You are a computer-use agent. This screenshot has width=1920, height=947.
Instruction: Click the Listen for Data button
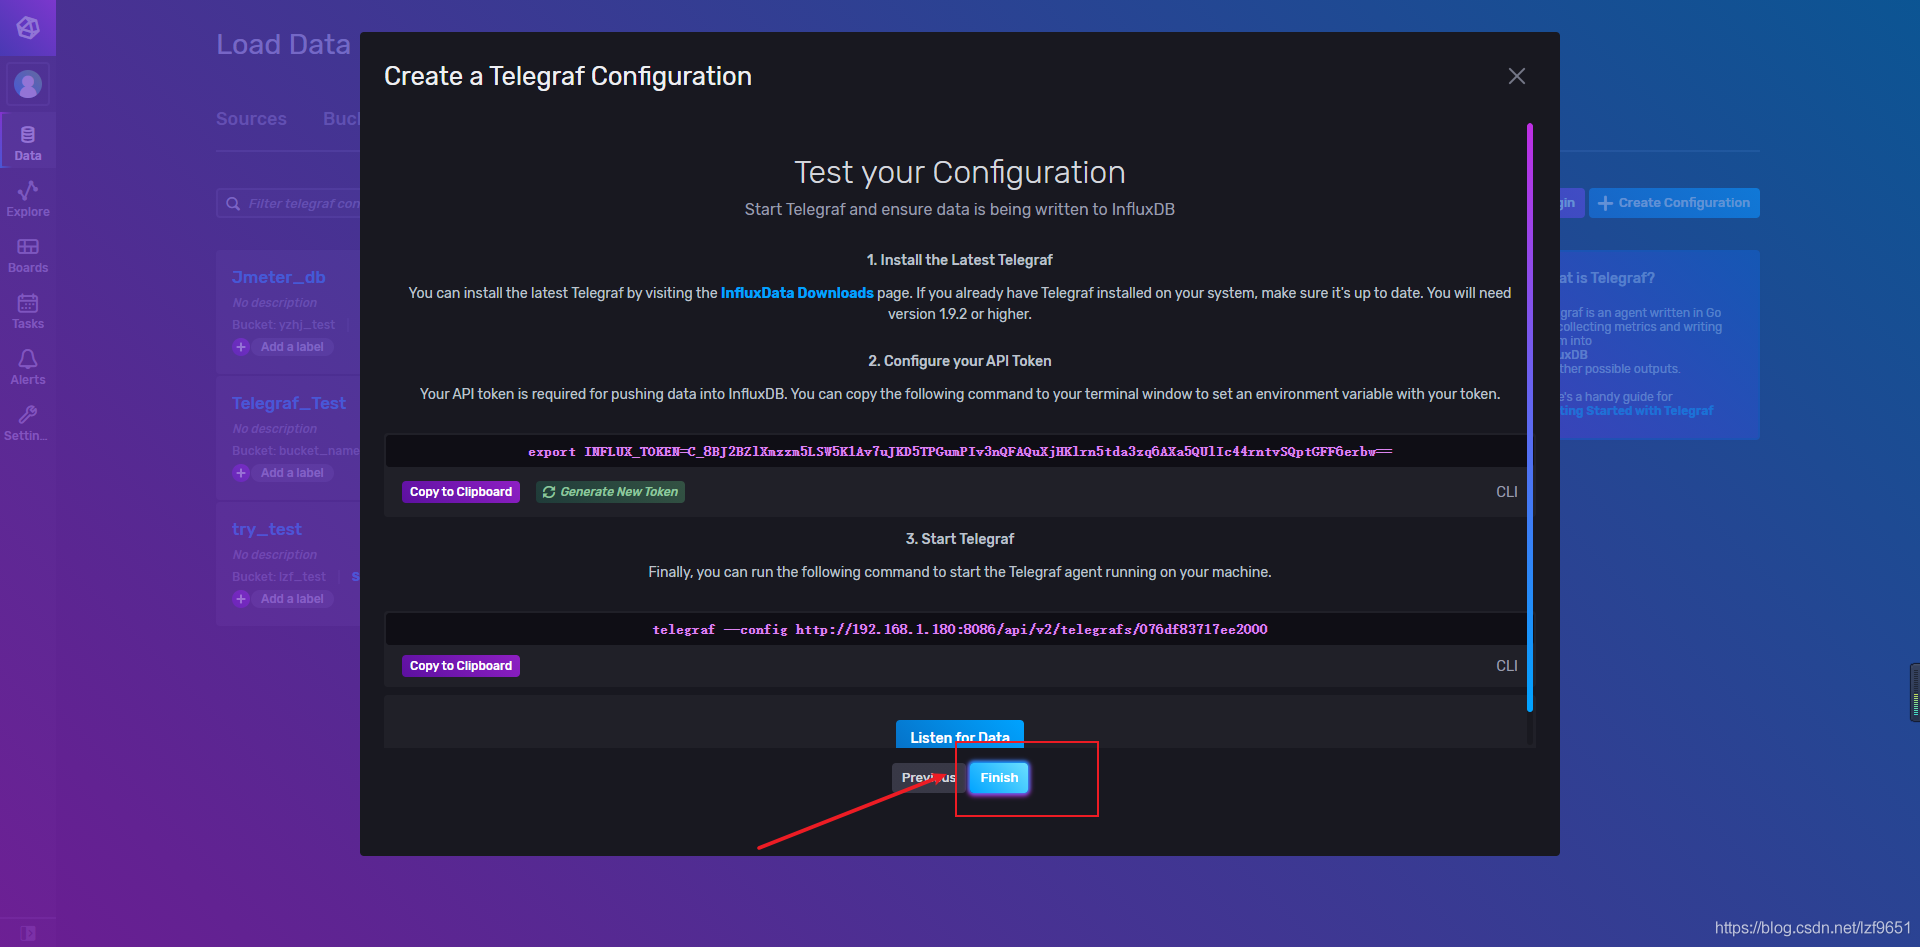click(x=960, y=735)
